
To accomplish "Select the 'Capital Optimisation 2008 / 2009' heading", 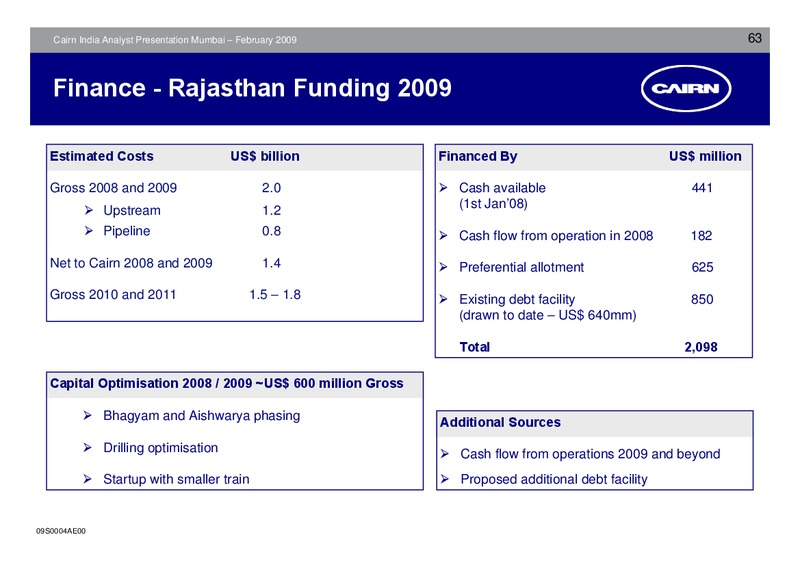I will (227, 383).
